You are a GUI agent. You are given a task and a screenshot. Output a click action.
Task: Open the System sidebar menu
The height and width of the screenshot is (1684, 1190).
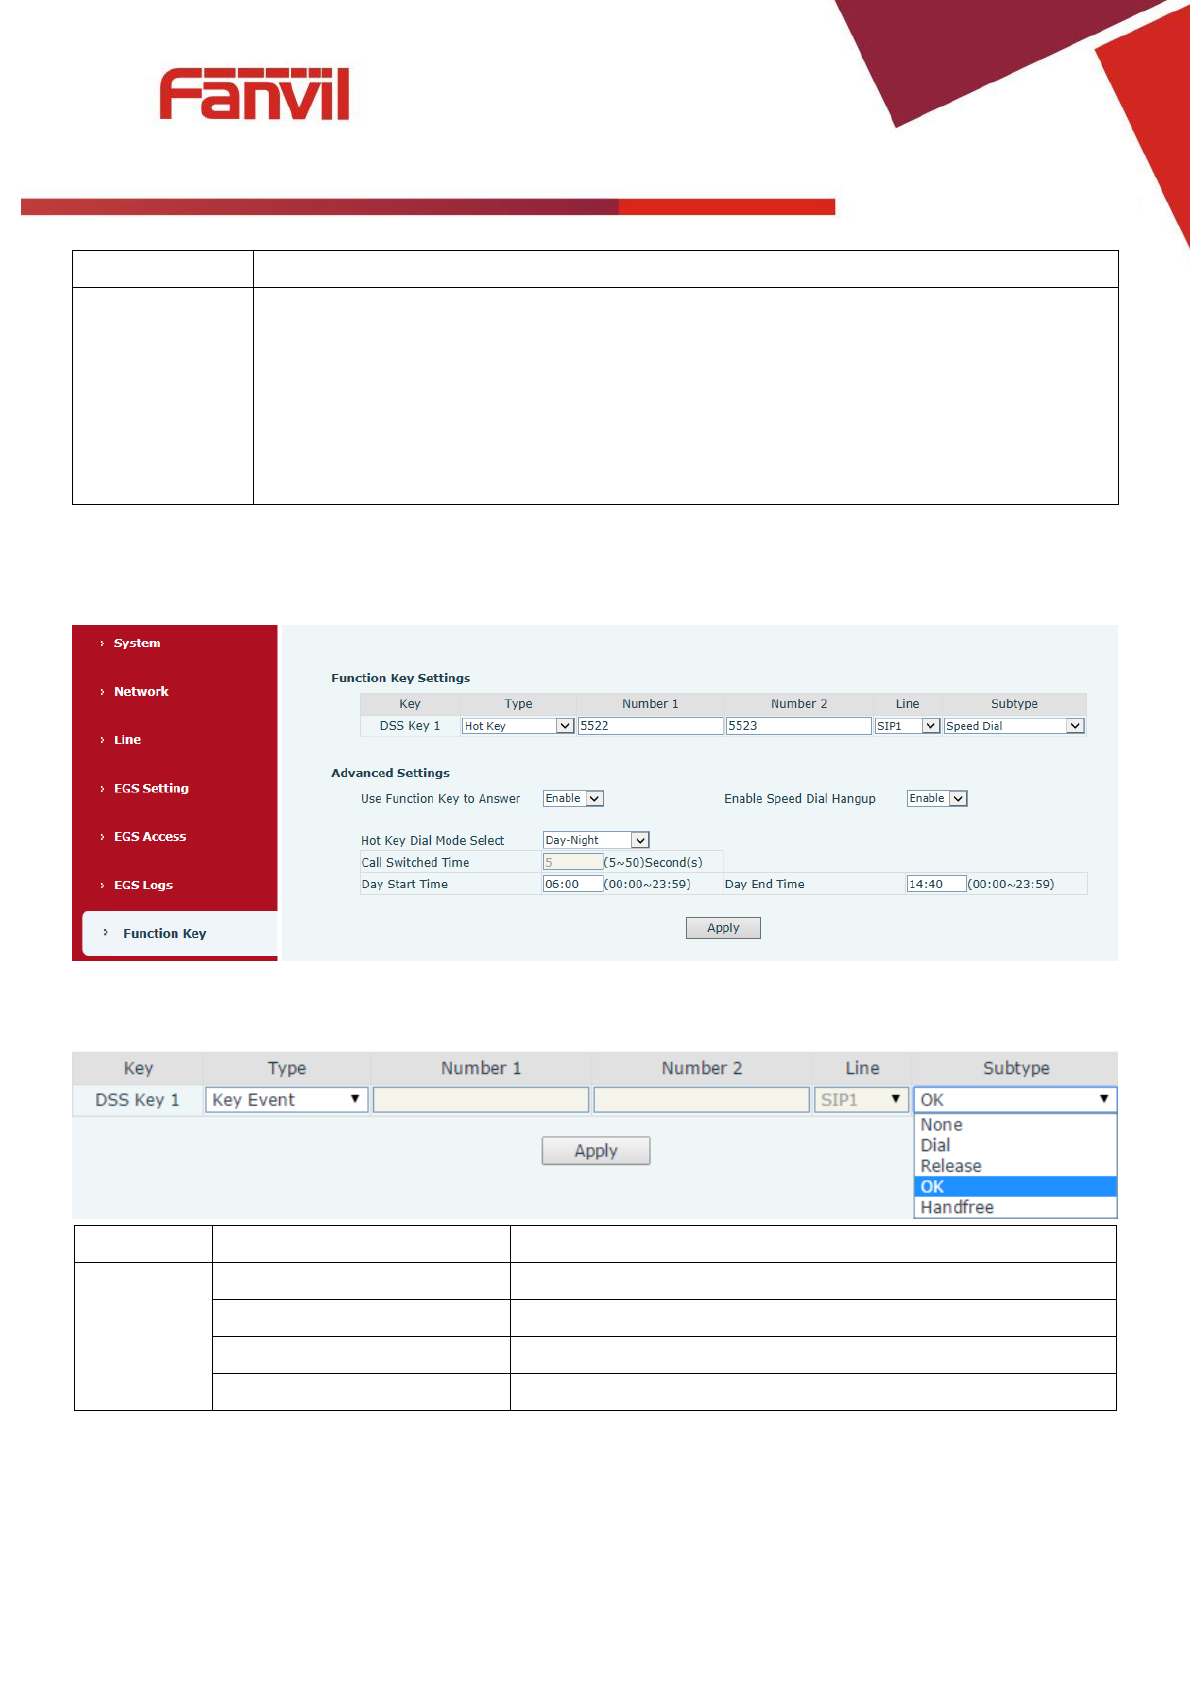[137, 643]
